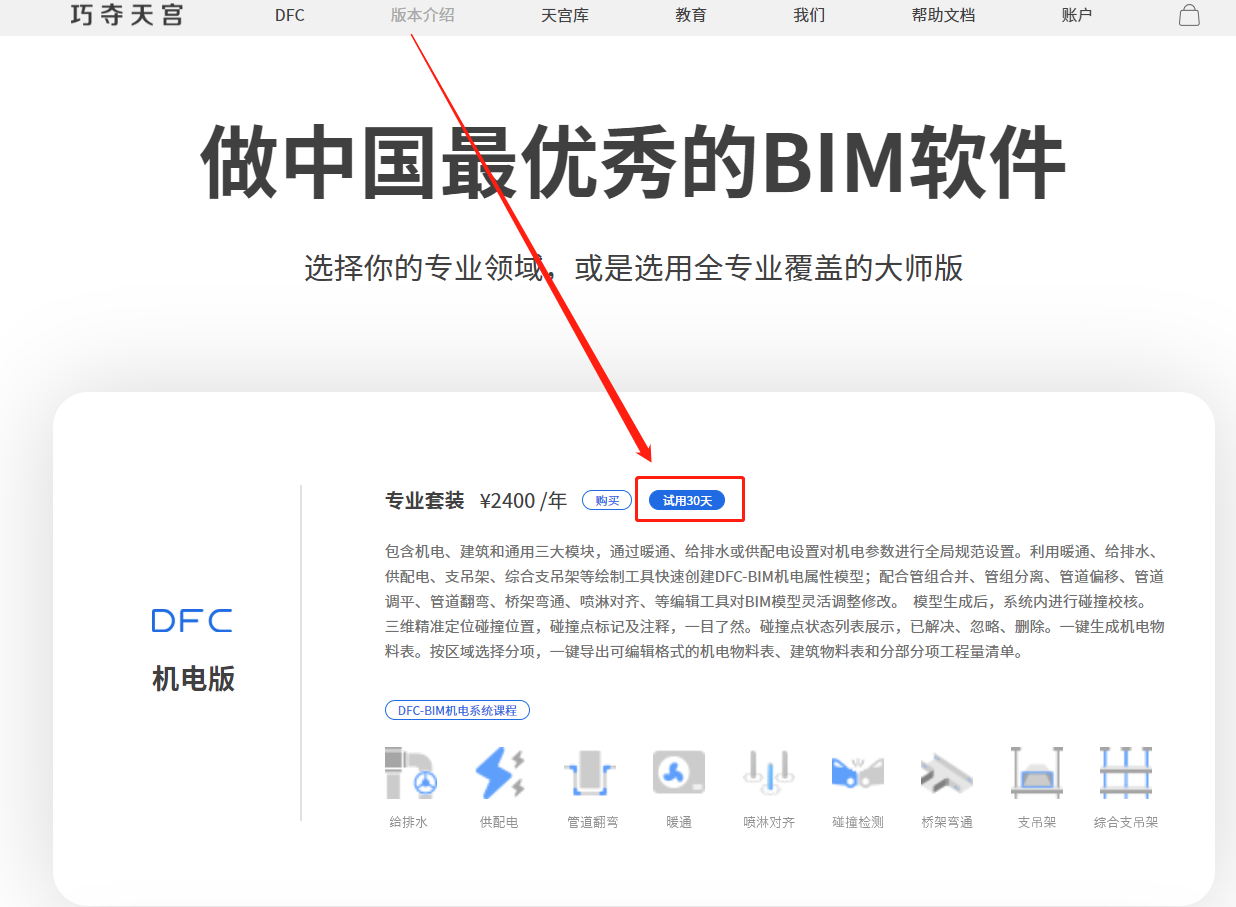Open the DFC-BIM机电系统课程 link
This screenshot has width=1236, height=907.
click(x=457, y=710)
